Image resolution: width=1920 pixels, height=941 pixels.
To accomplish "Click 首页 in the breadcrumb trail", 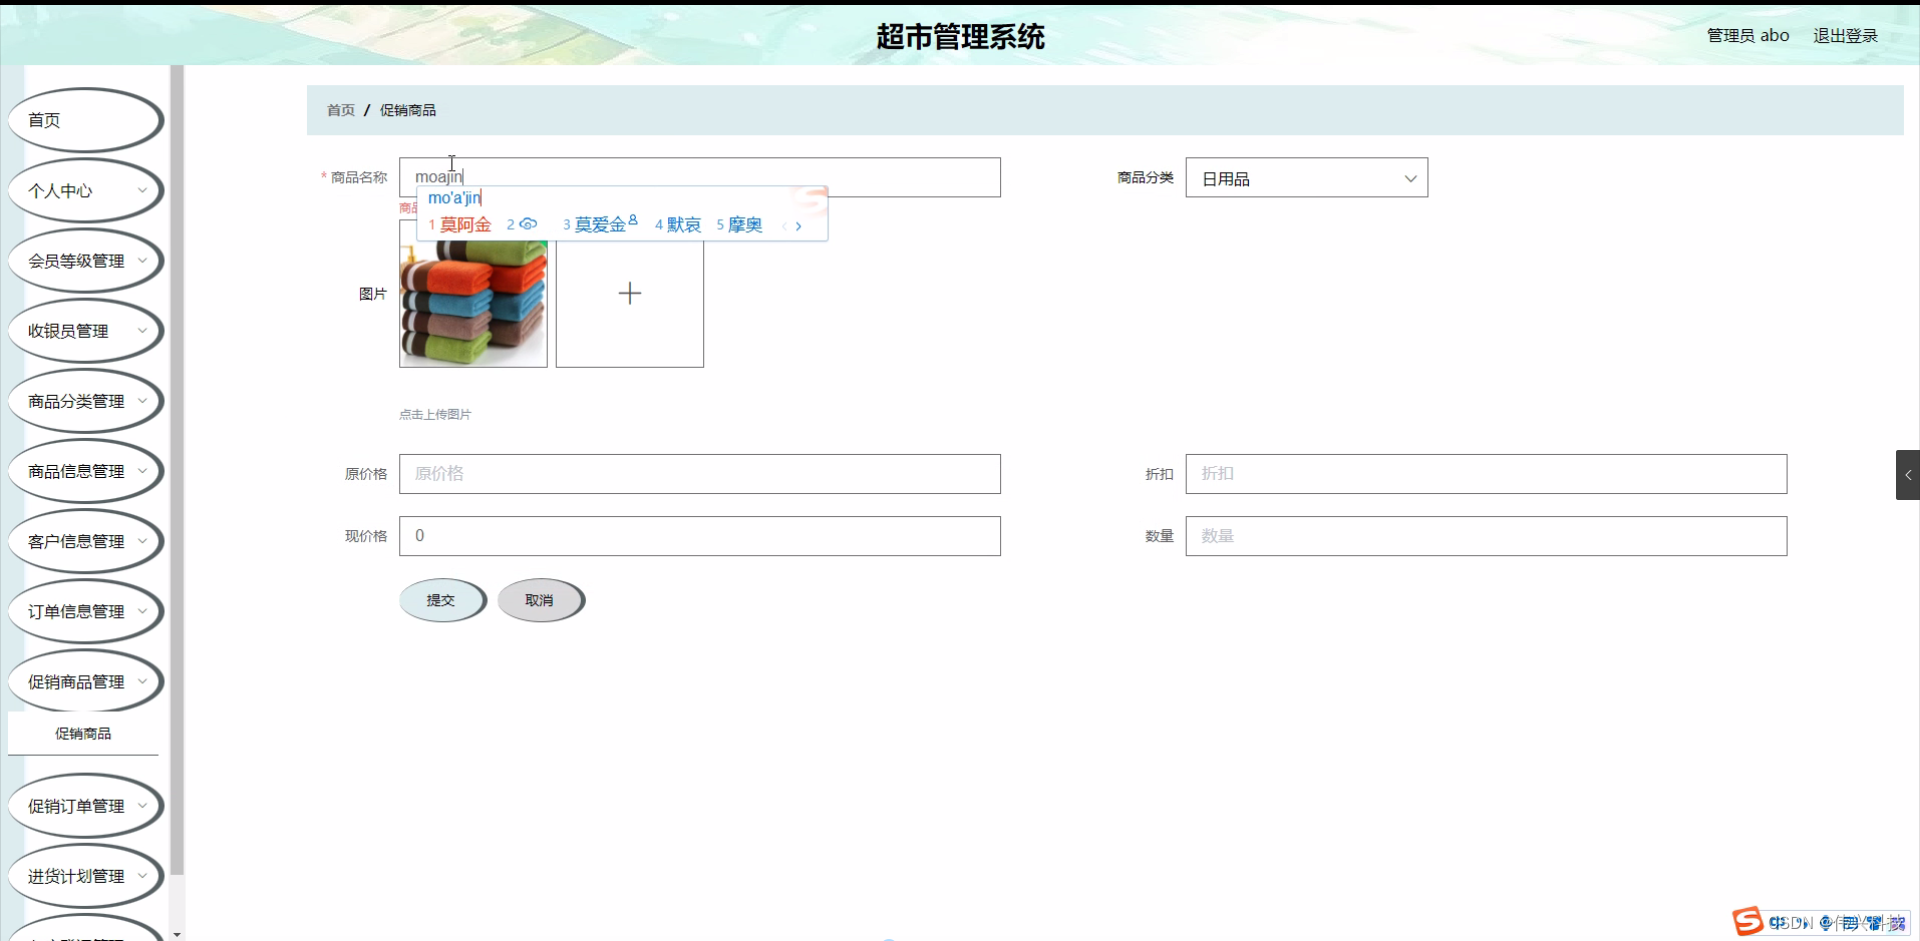I will click(339, 110).
